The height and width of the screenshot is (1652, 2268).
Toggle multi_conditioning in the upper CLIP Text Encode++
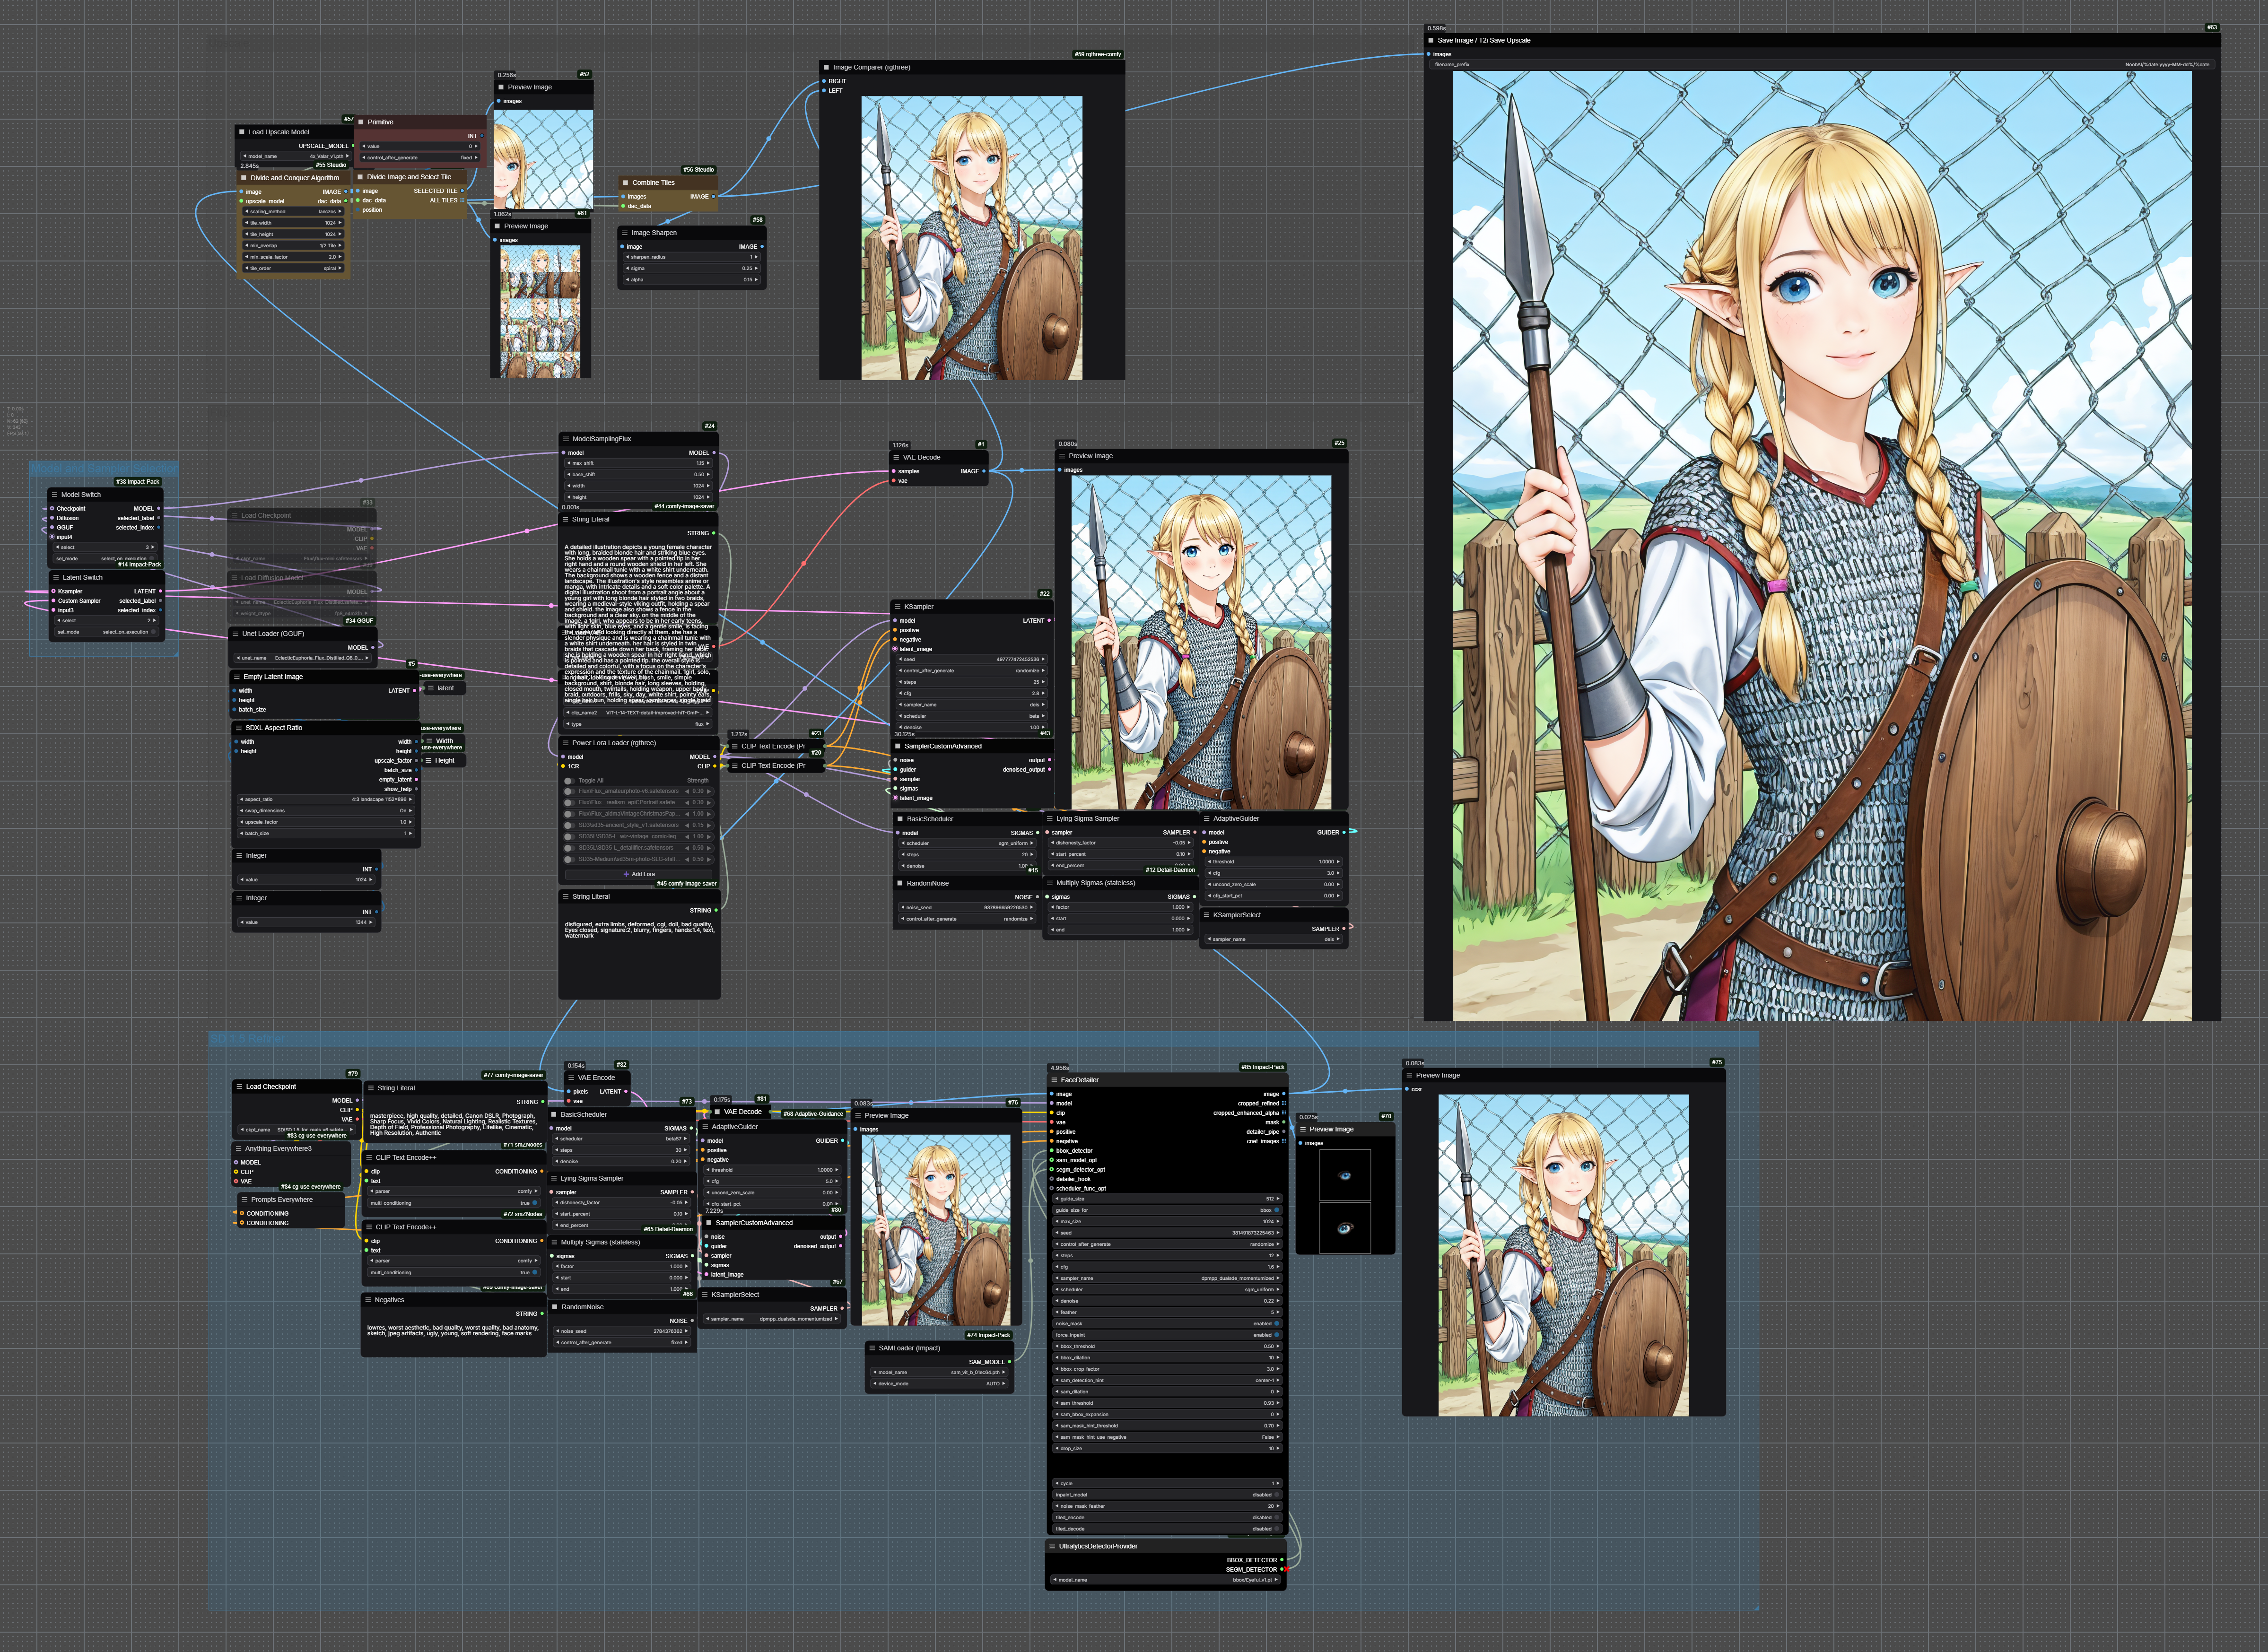[454, 1203]
